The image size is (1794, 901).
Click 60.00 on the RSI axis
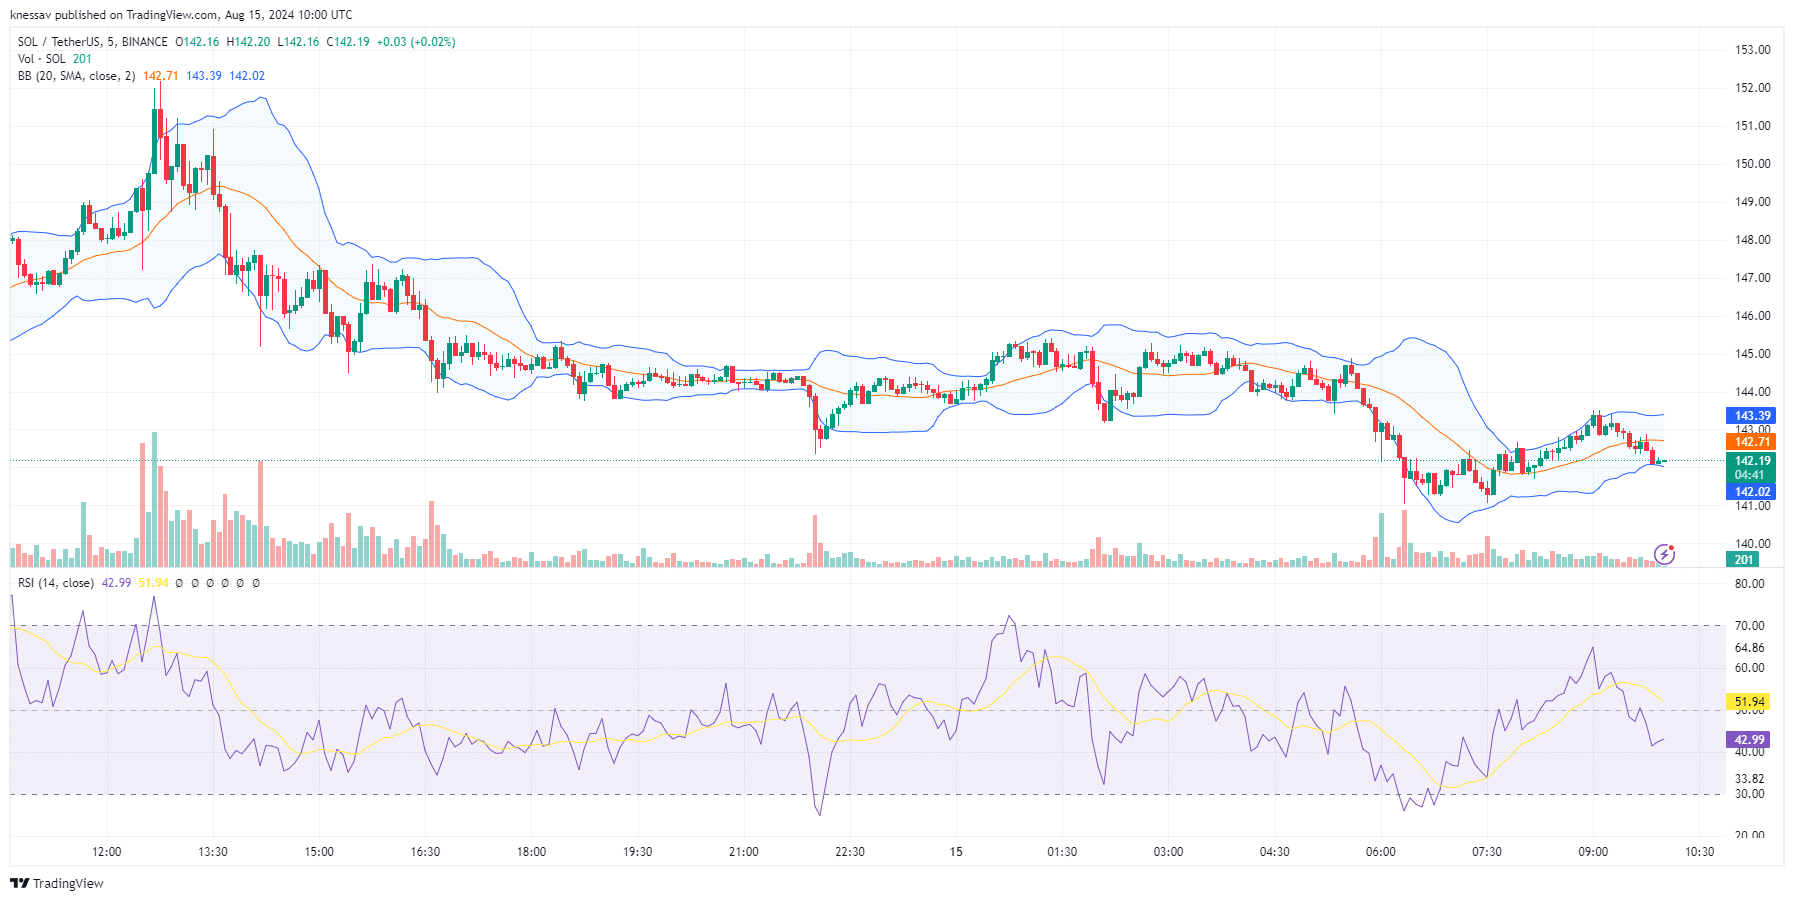(1749, 668)
